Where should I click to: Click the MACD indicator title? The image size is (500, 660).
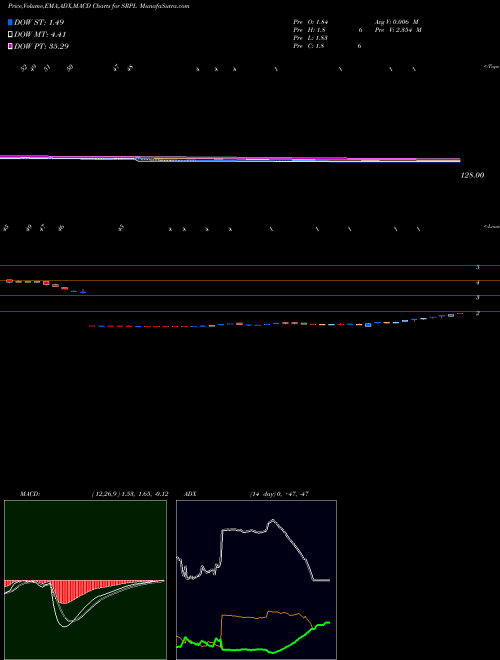pos(30,494)
